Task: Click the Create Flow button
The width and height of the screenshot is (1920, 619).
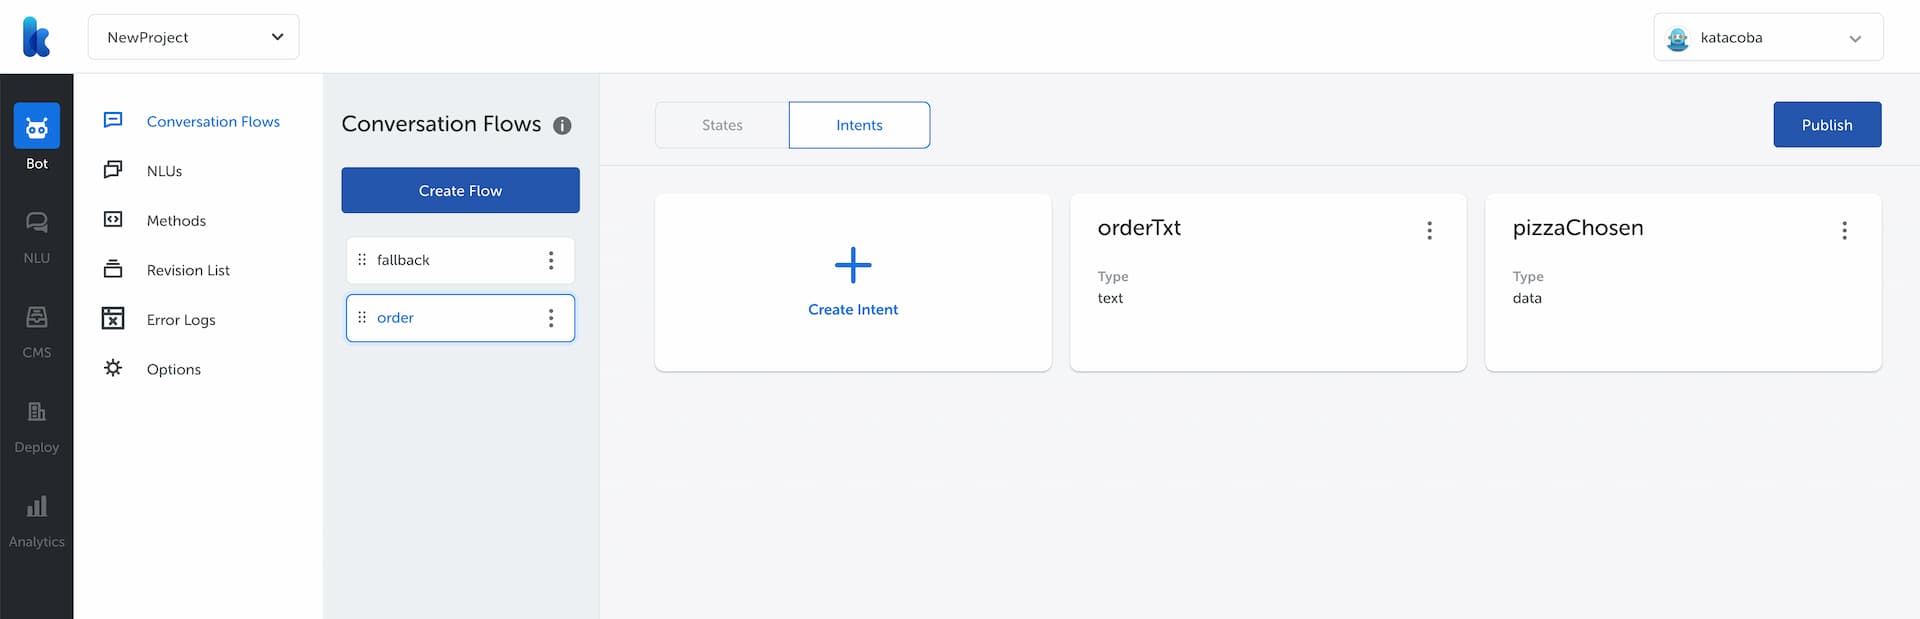Action: 460,190
